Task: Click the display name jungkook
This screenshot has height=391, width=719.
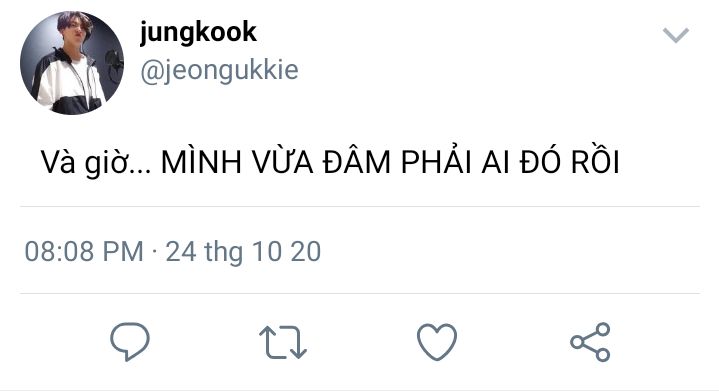Action: click(198, 33)
